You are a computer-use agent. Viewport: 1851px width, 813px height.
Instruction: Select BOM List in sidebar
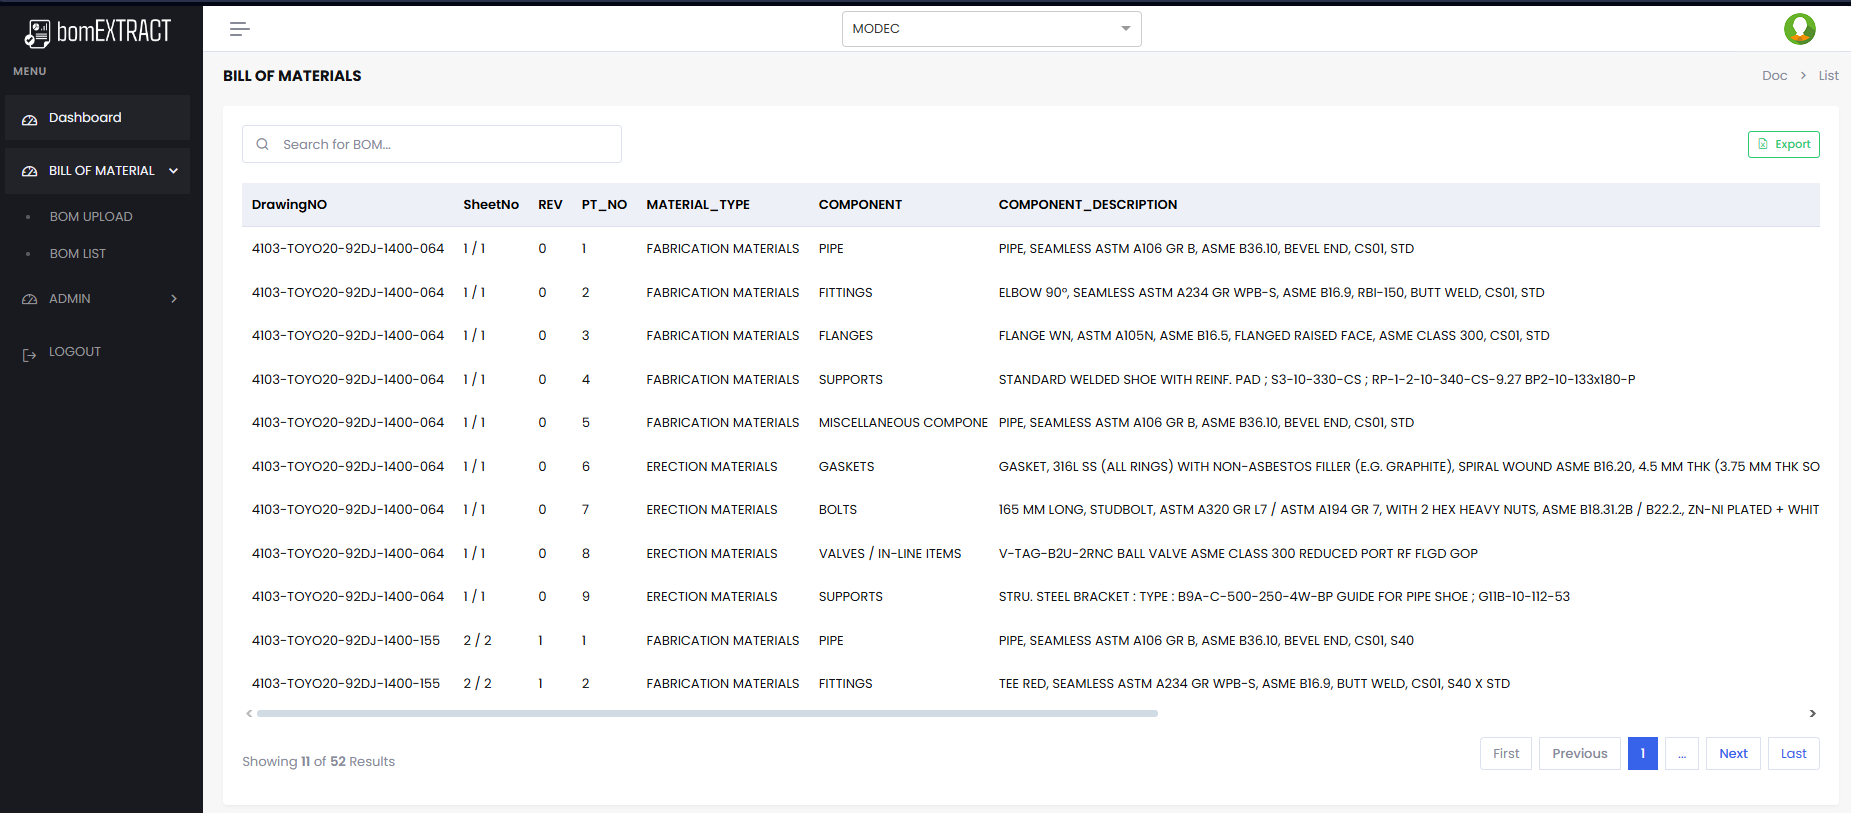78,254
